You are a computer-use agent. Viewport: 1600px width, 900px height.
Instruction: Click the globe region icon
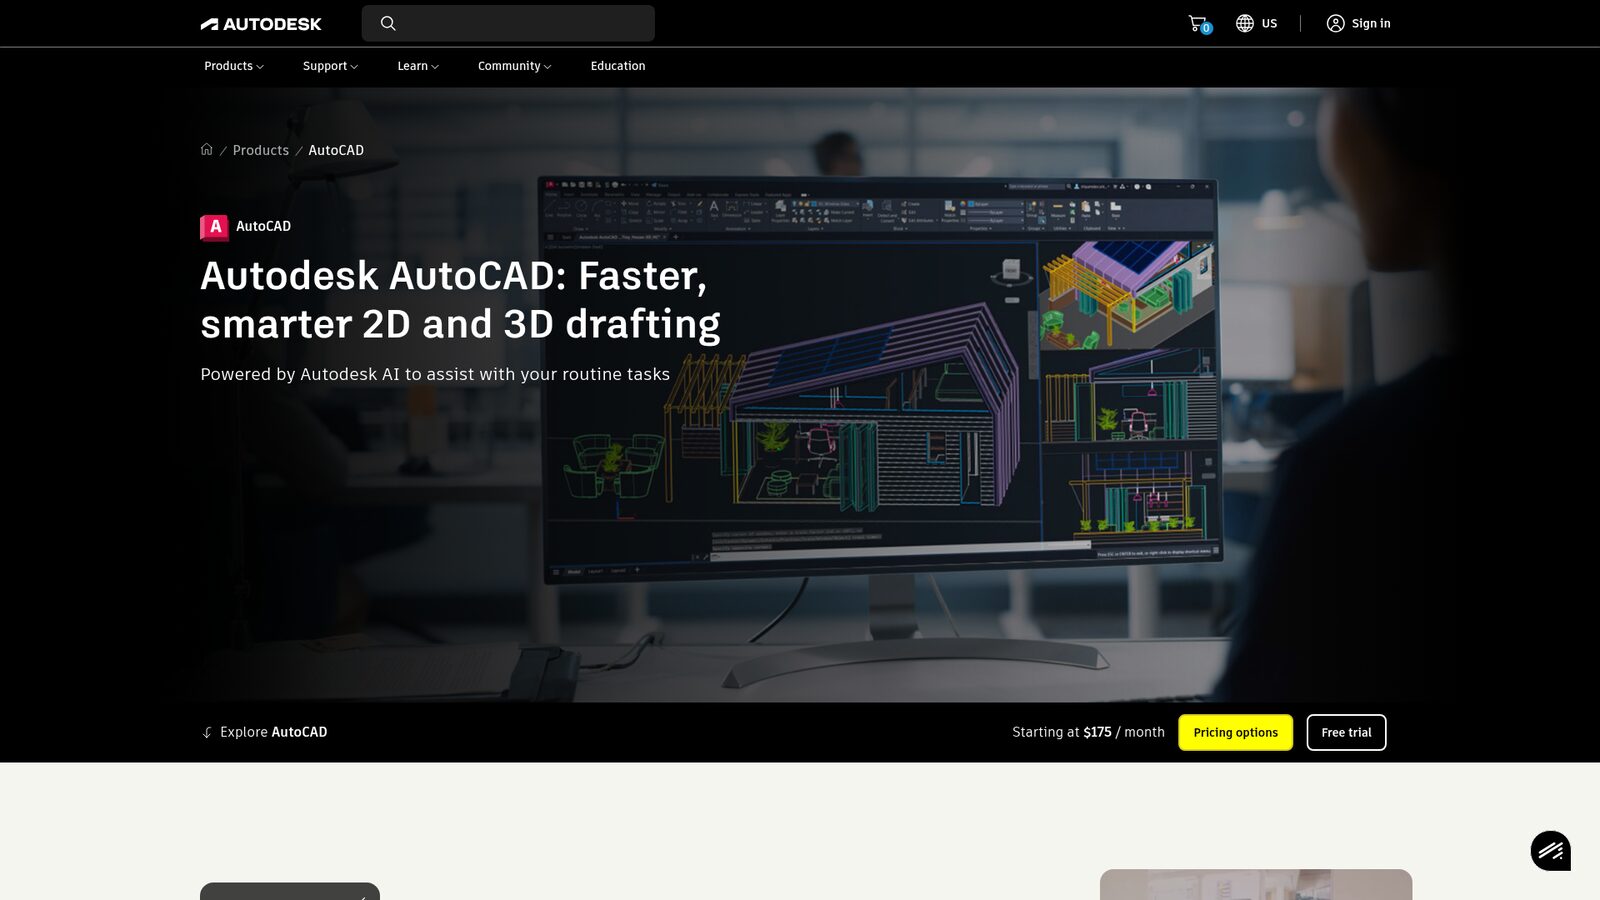click(x=1244, y=23)
